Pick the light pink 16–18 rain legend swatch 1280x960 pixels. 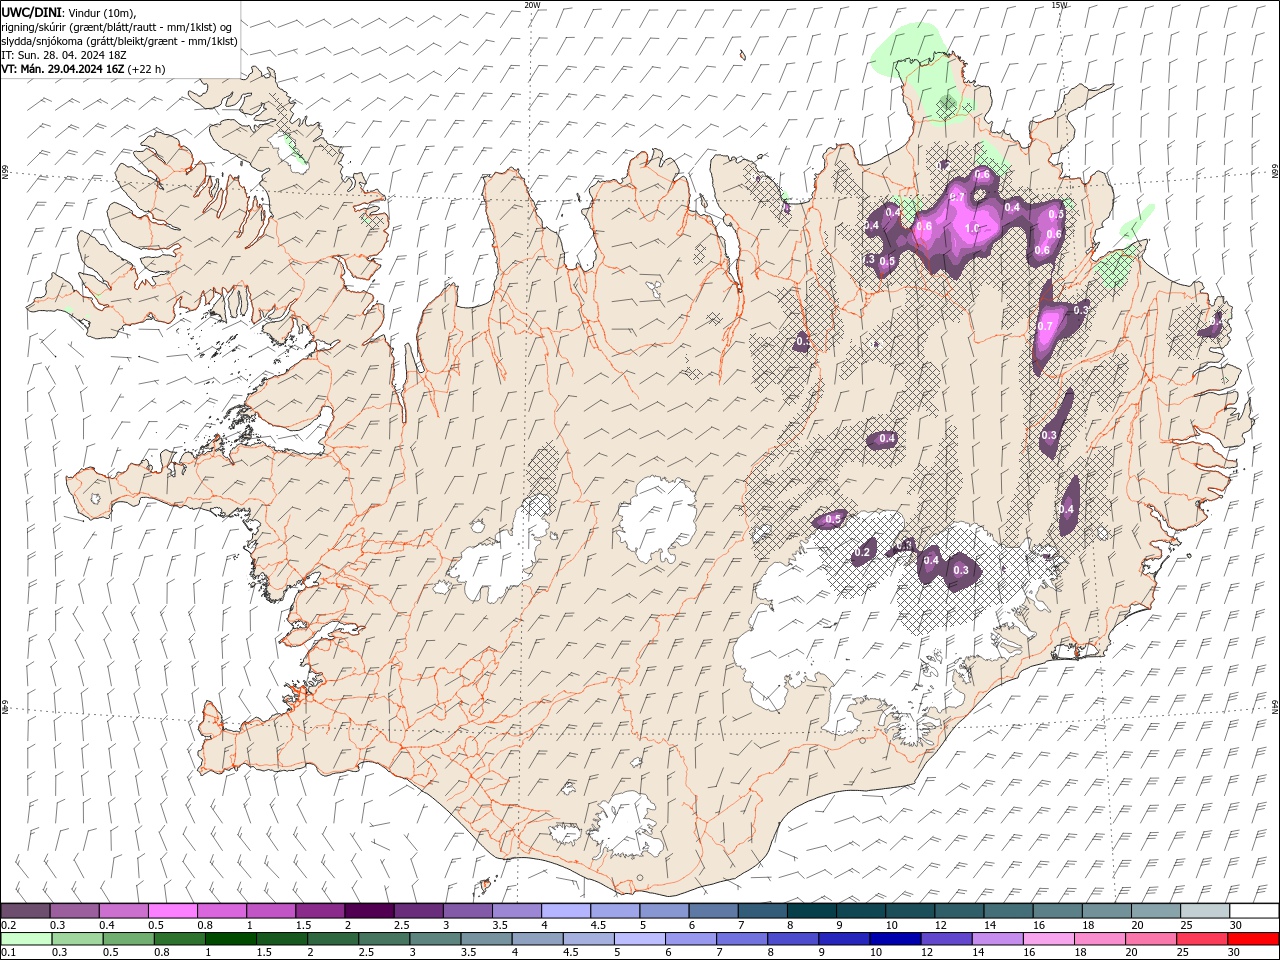click(1050, 938)
